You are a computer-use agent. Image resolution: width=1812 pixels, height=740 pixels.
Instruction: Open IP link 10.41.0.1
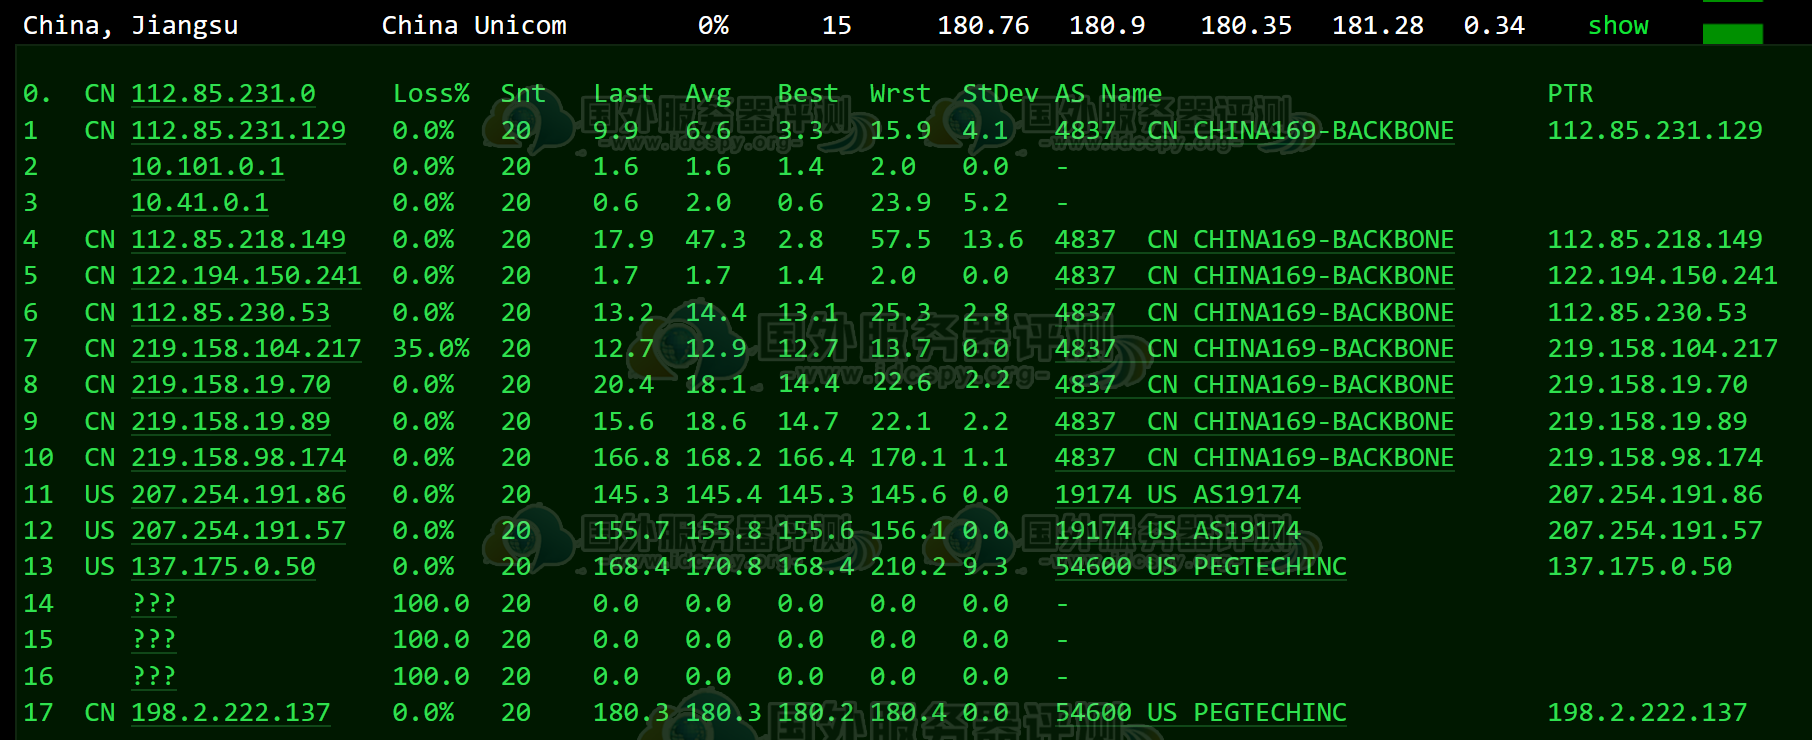coord(200,203)
